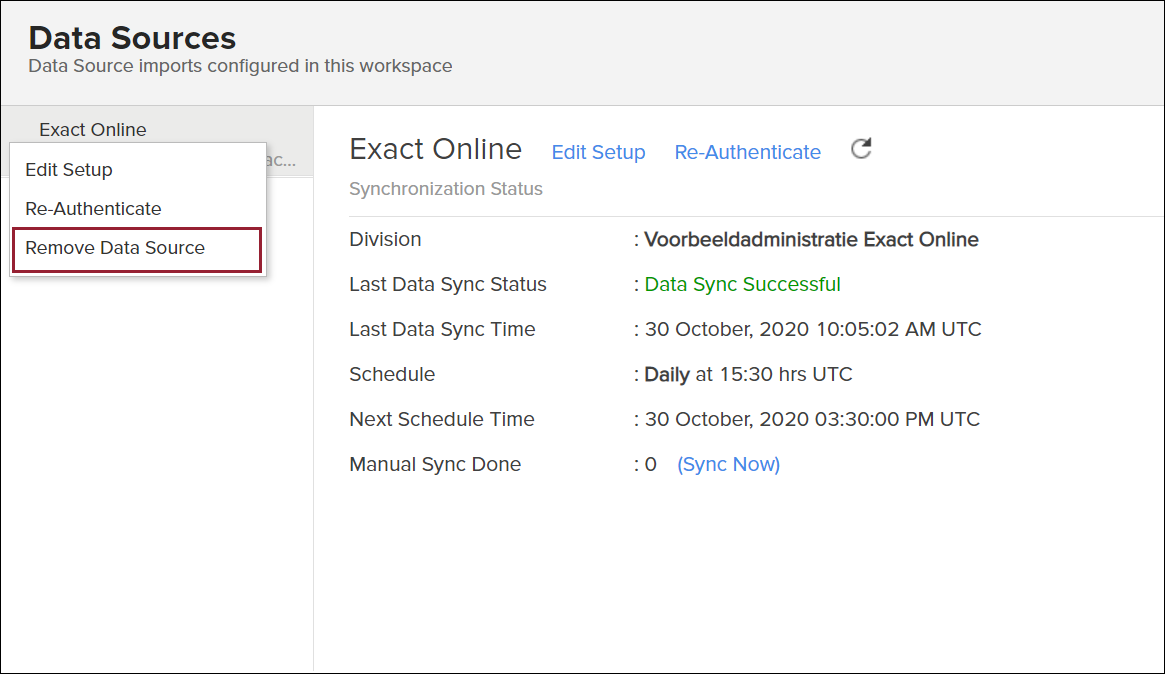Click the truncated sidebar text ending in 'ac...'
The height and width of the screenshot is (674, 1165).
coord(282,160)
